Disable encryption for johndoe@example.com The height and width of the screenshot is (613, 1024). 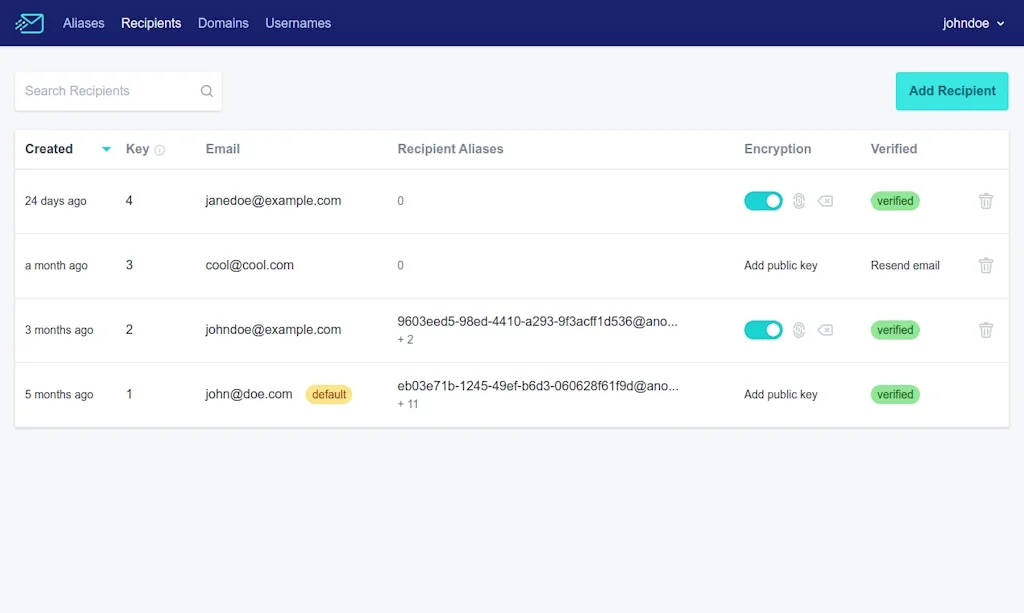(763, 330)
